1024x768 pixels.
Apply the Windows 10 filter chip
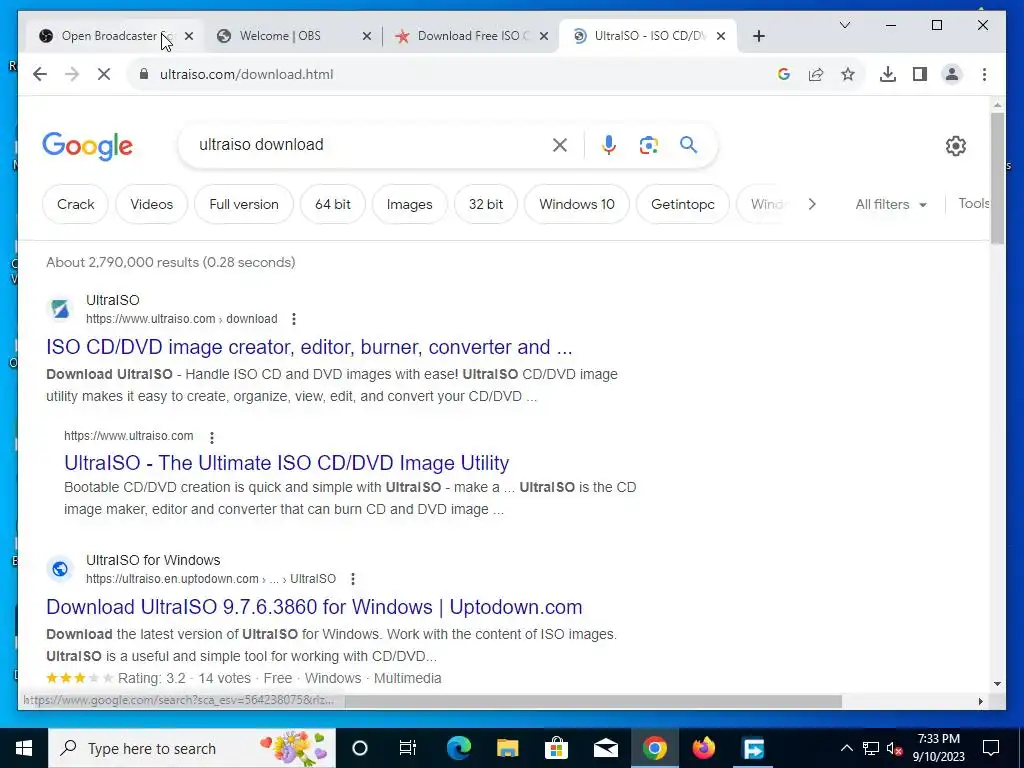(x=577, y=204)
